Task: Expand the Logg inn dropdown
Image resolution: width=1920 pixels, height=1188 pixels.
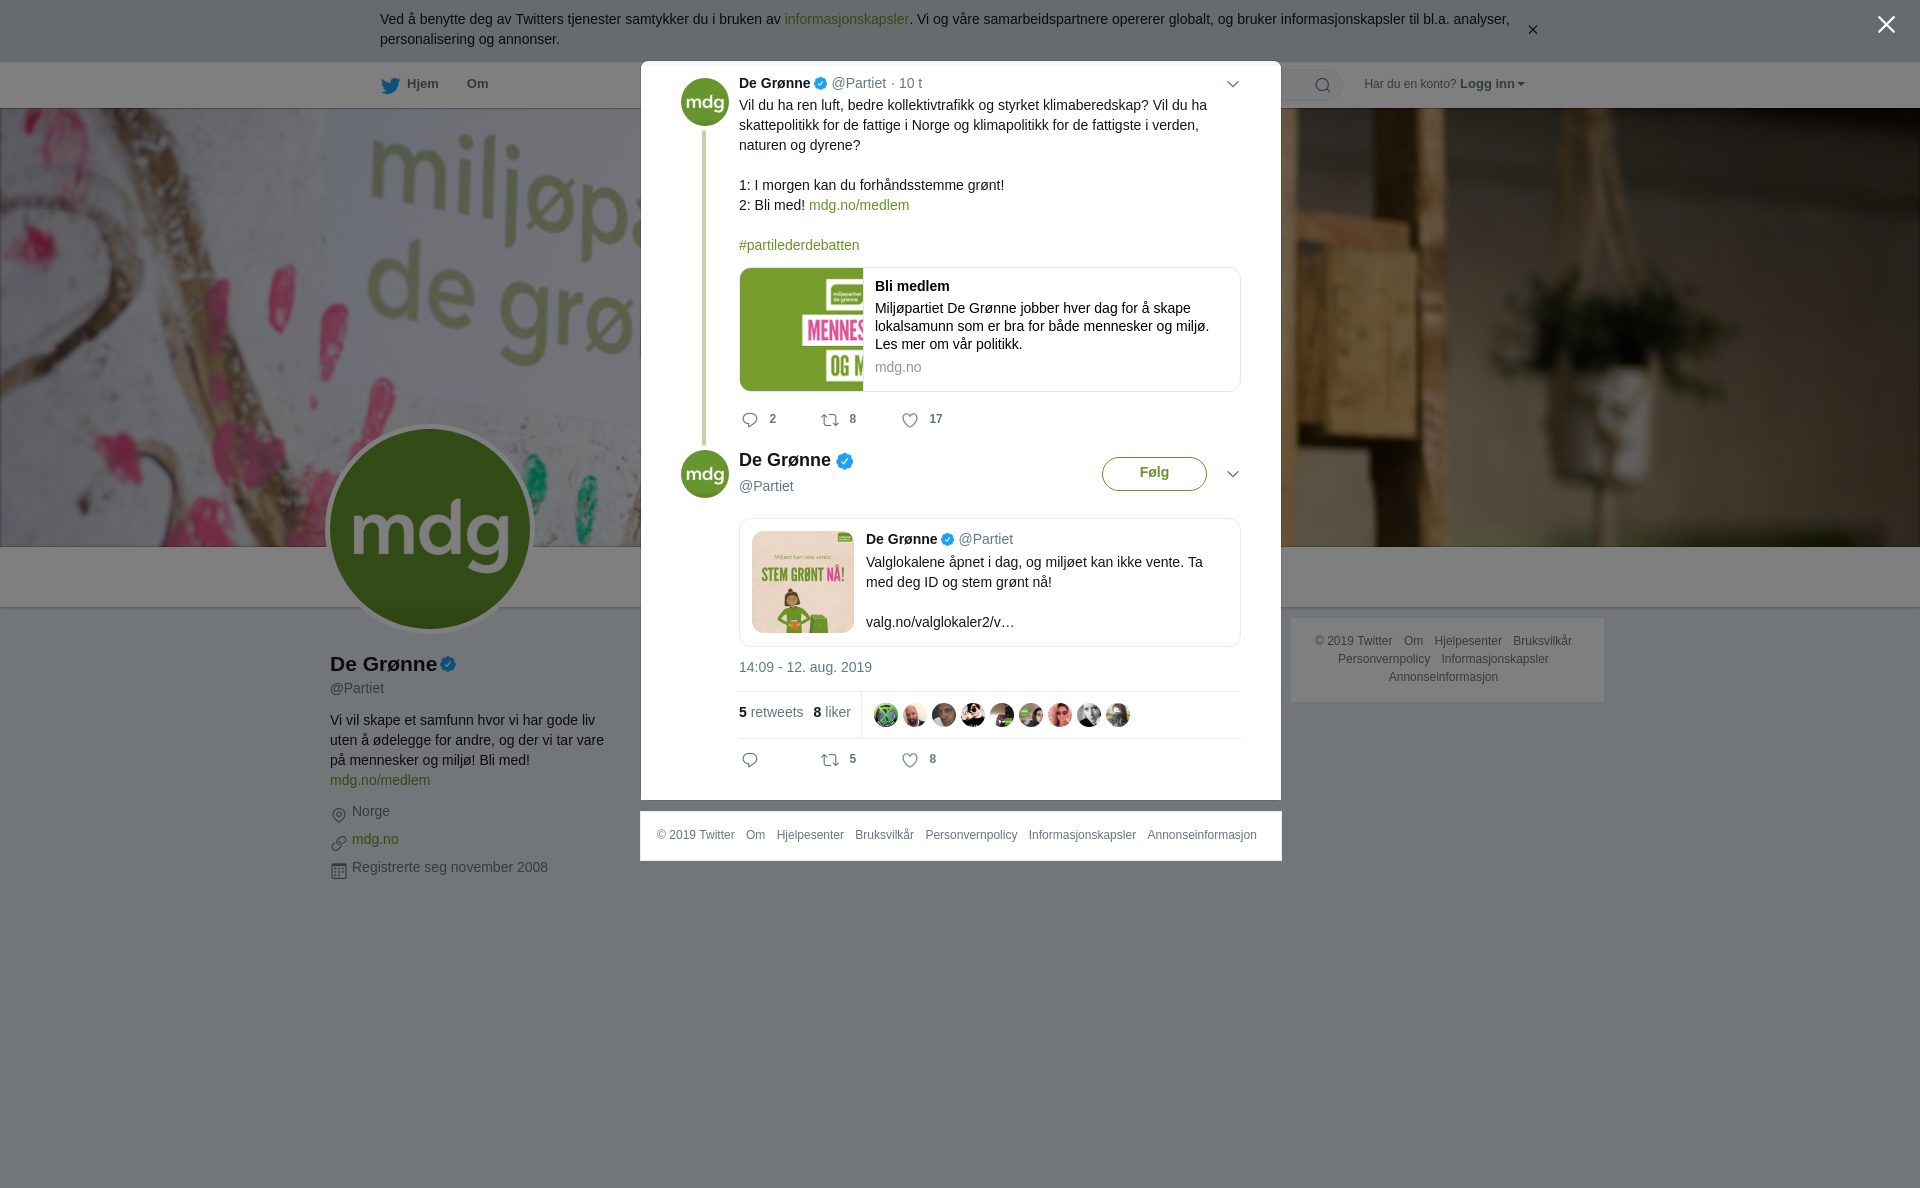Action: click(x=1492, y=84)
